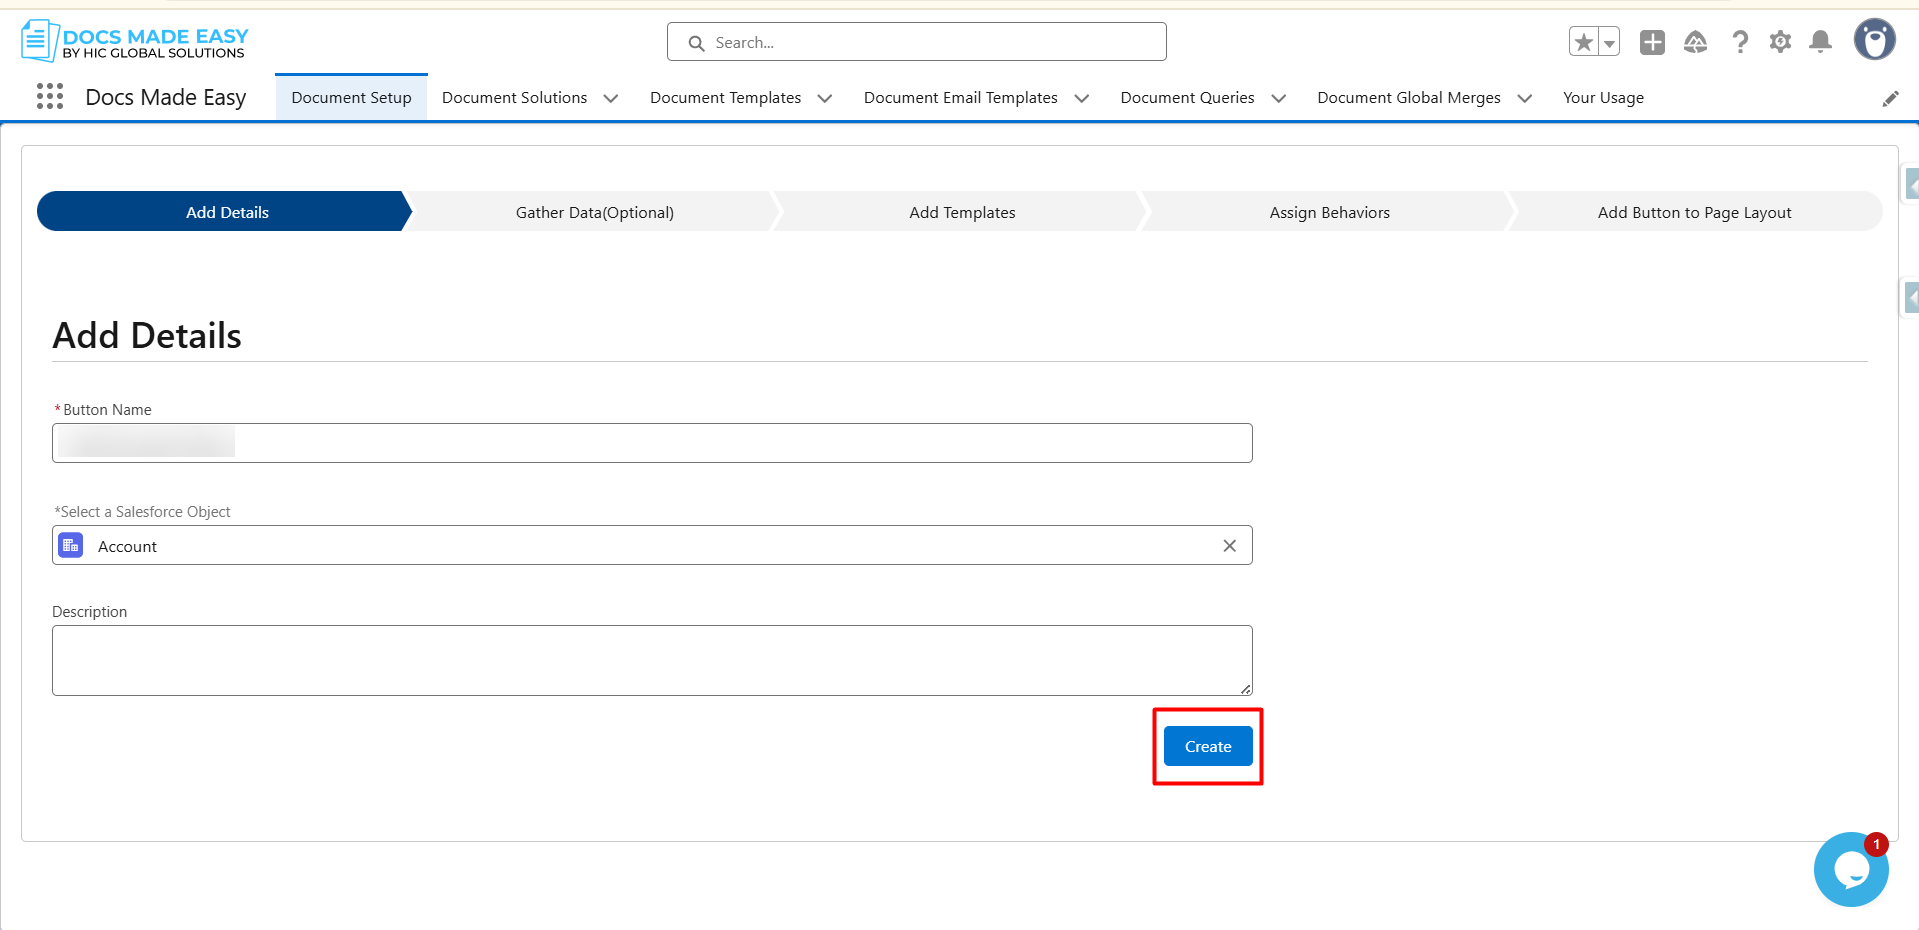1919x930 pixels.
Task: Click the pencil edit navigation icon
Action: click(x=1890, y=98)
